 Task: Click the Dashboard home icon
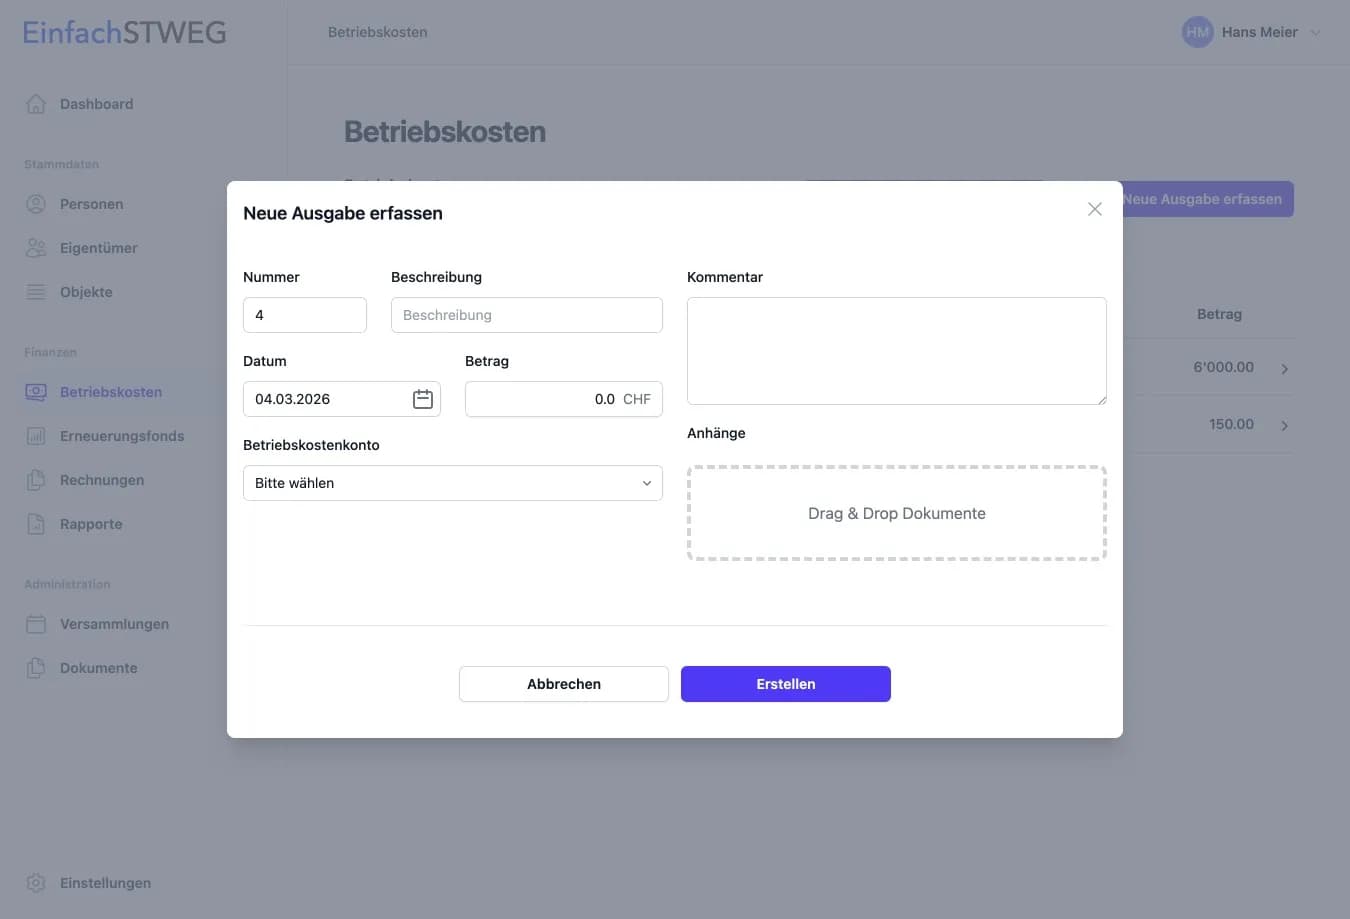(x=36, y=104)
